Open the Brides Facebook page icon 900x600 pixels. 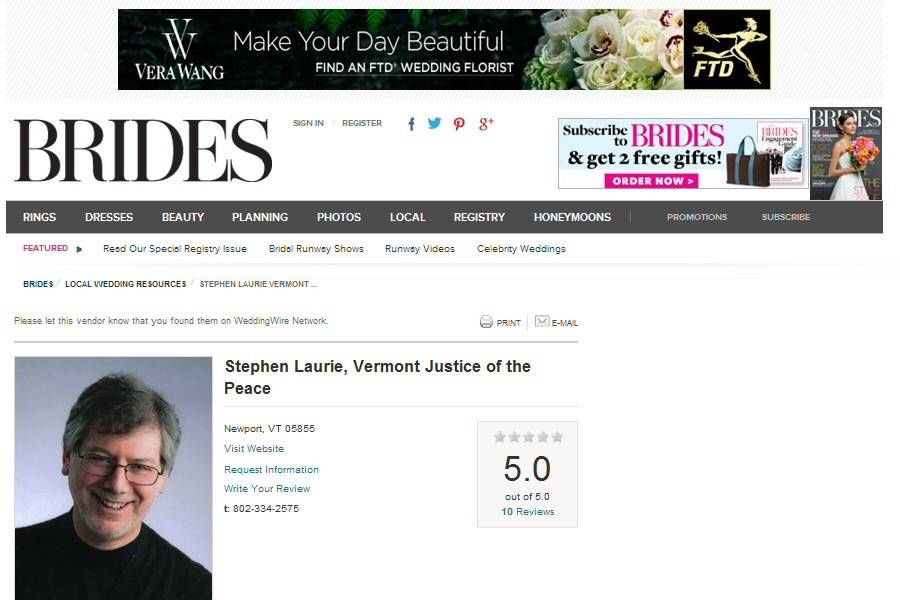(x=412, y=124)
